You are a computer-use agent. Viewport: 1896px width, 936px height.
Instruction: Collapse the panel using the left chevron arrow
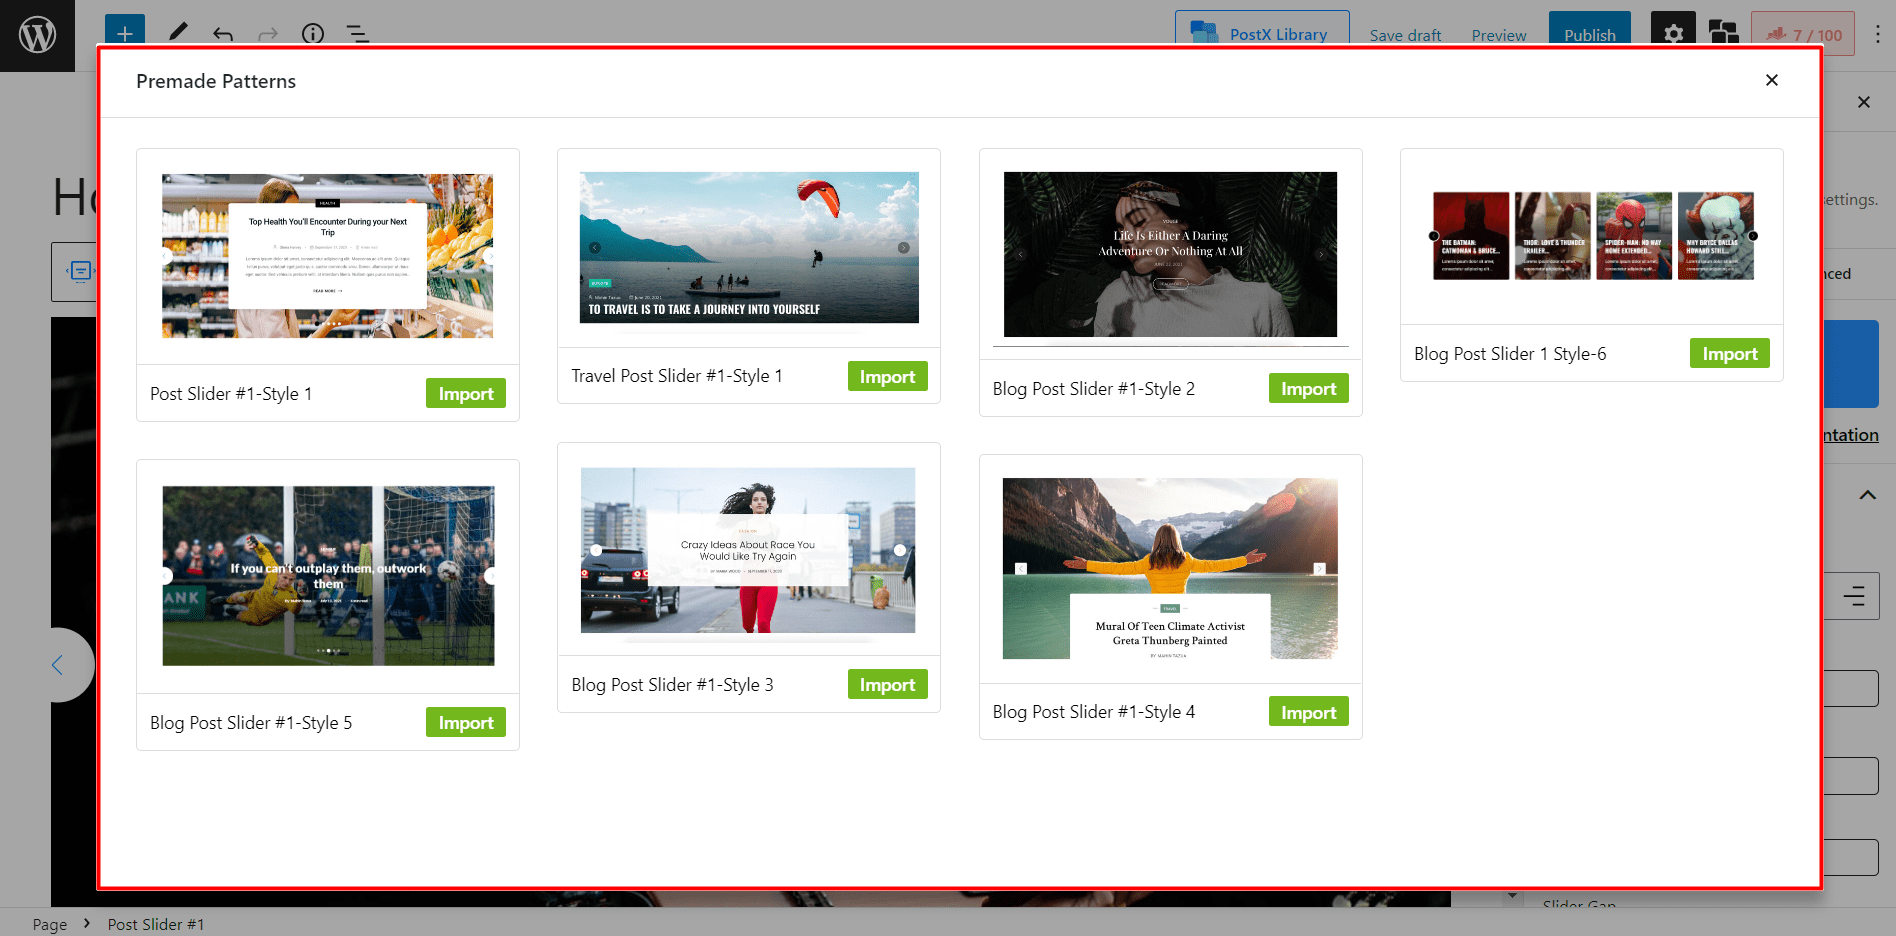pyautogui.click(x=58, y=664)
